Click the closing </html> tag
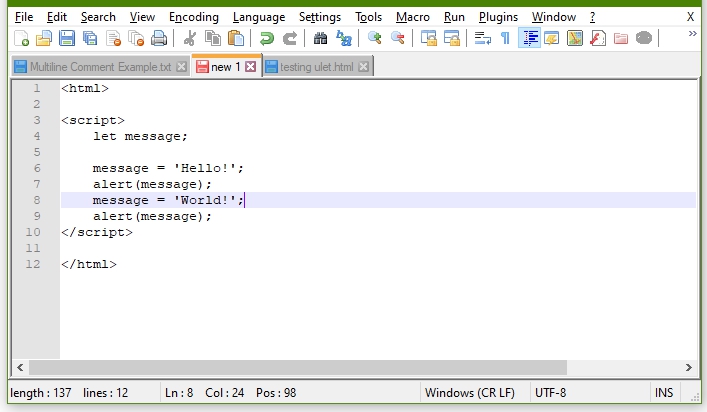The width and height of the screenshot is (707, 412). pos(89,264)
